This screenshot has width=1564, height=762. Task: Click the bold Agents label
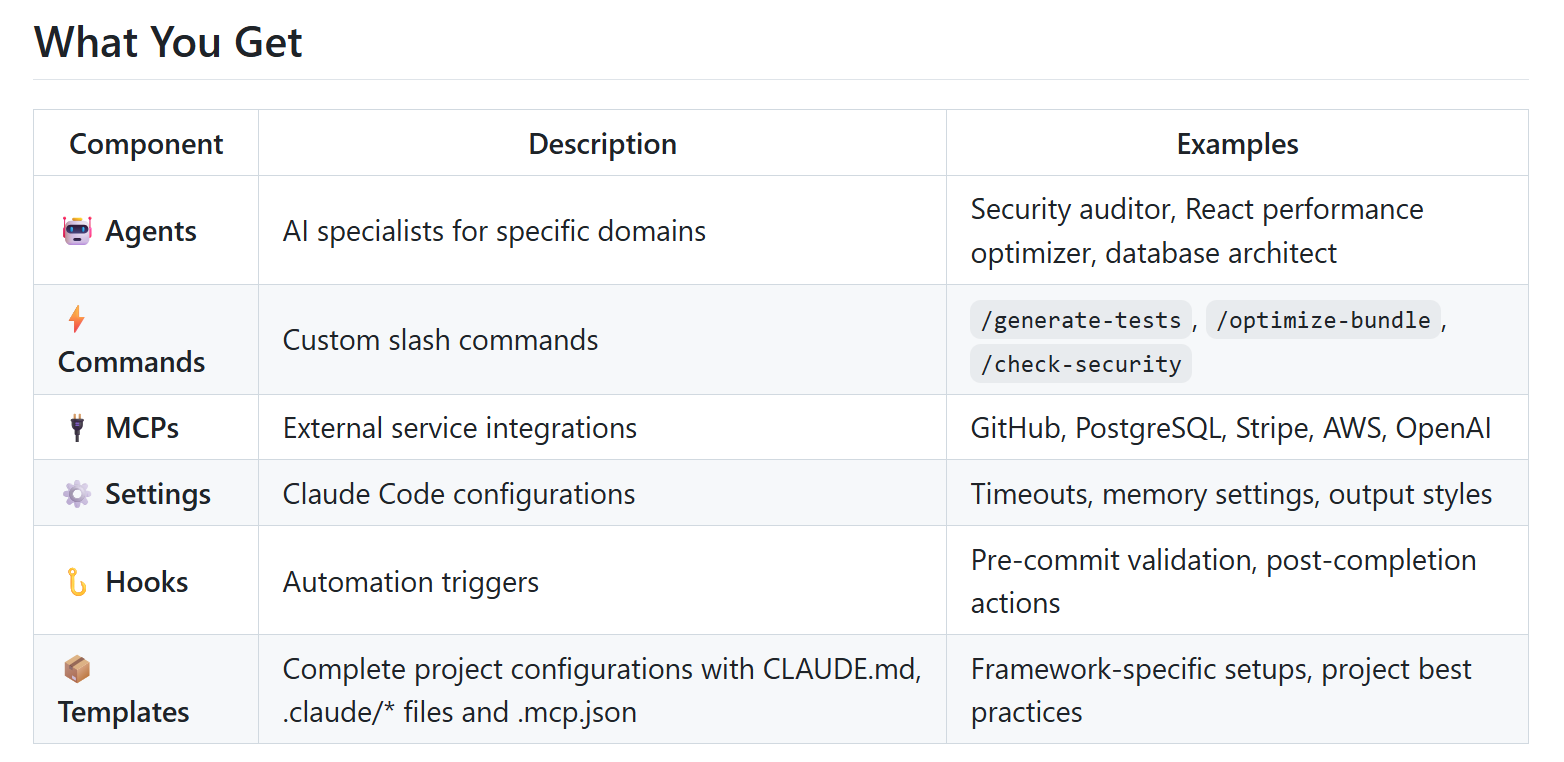(x=151, y=231)
